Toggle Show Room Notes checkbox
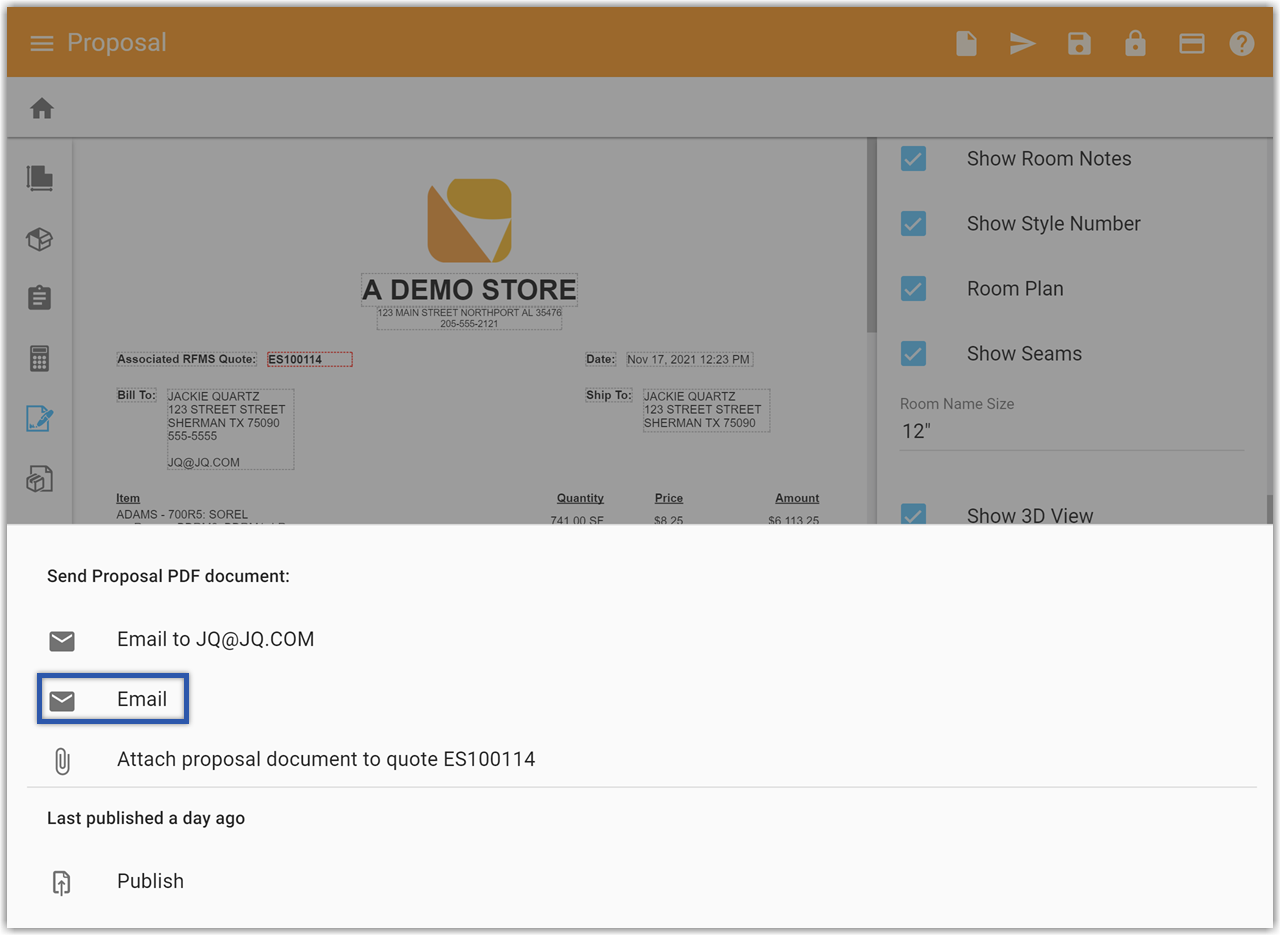 pos(913,159)
